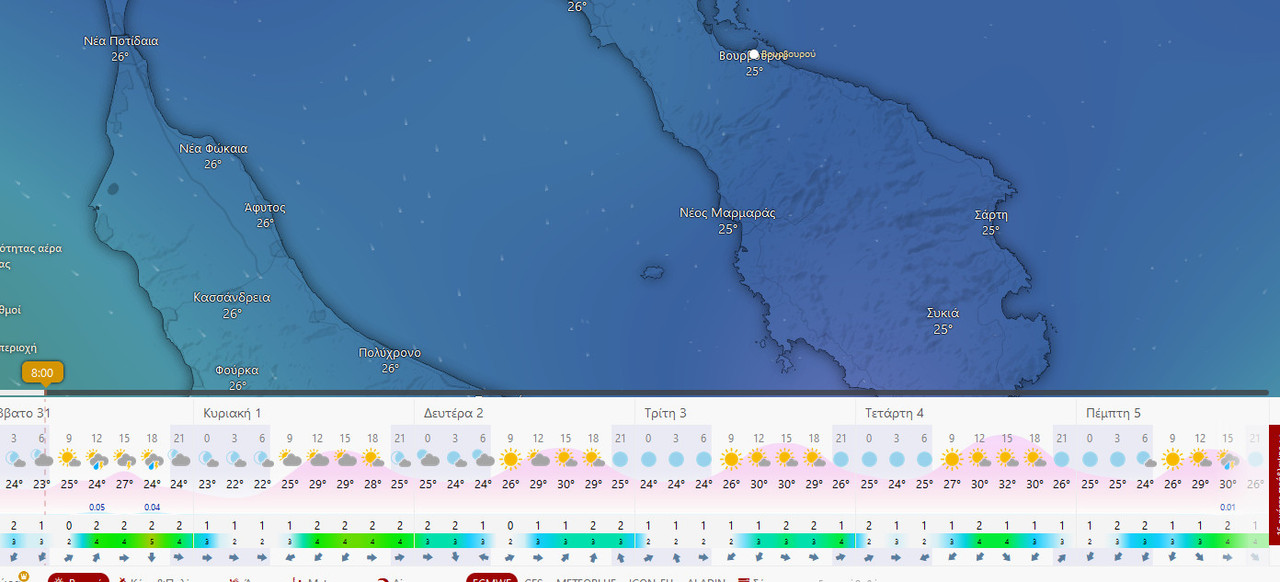Click sun icon for Πέμπτη 5 at 9

coord(1172,459)
